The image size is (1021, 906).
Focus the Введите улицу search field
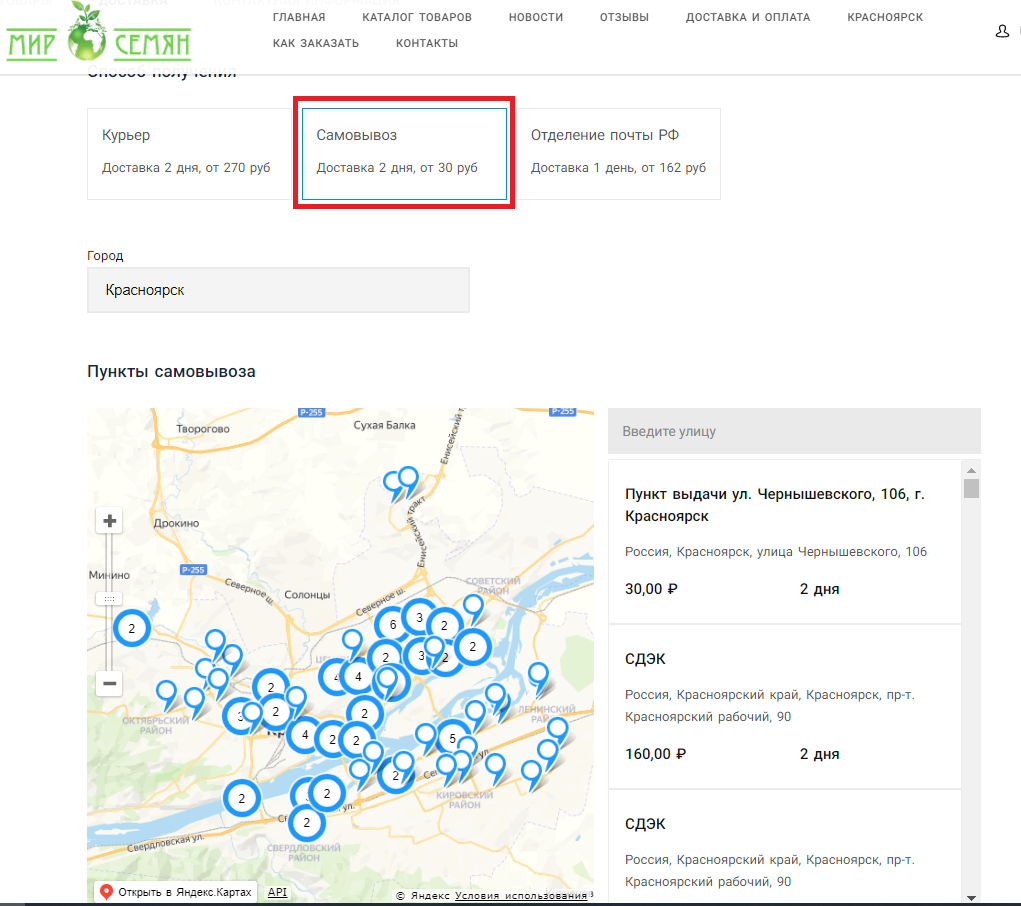click(794, 431)
